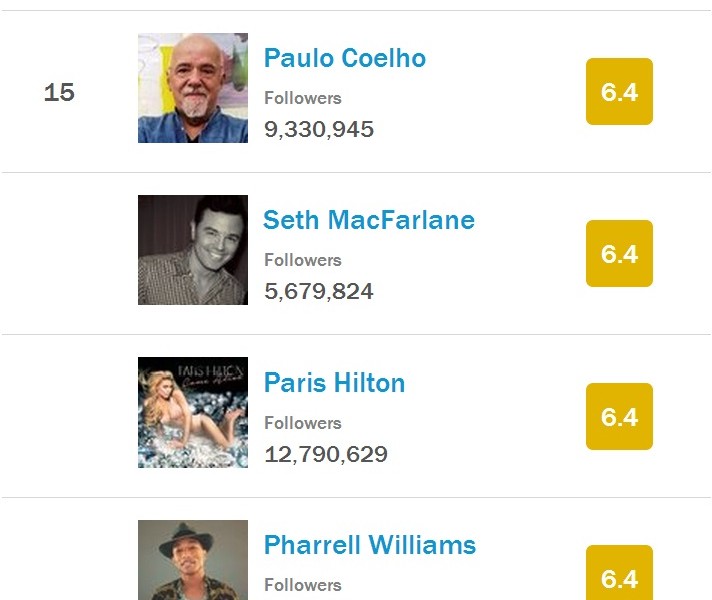712x600 pixels.
Task: Open Seth MacFarlane's profile link
Action: tap(369, 220)
